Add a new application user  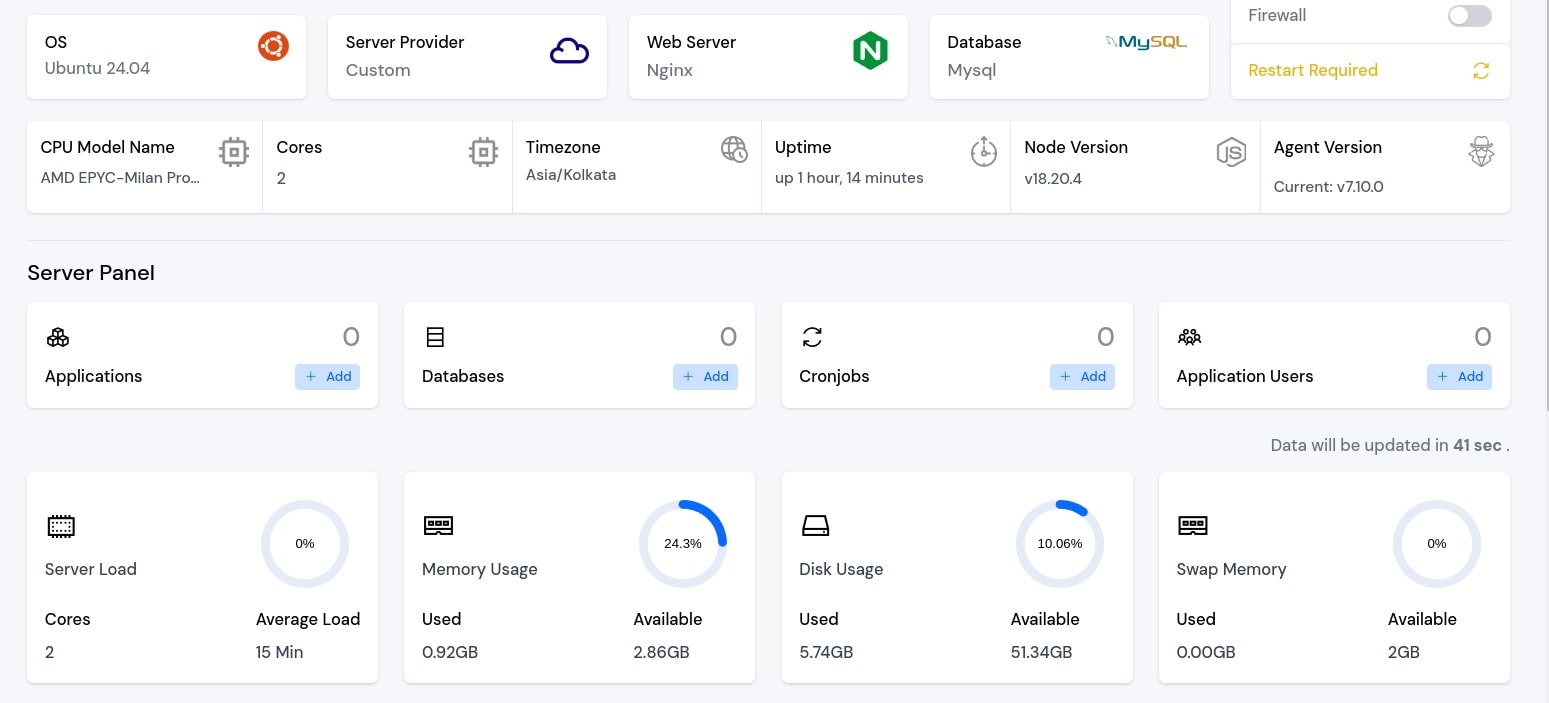pyautogui.click(x=1459, y=377)
